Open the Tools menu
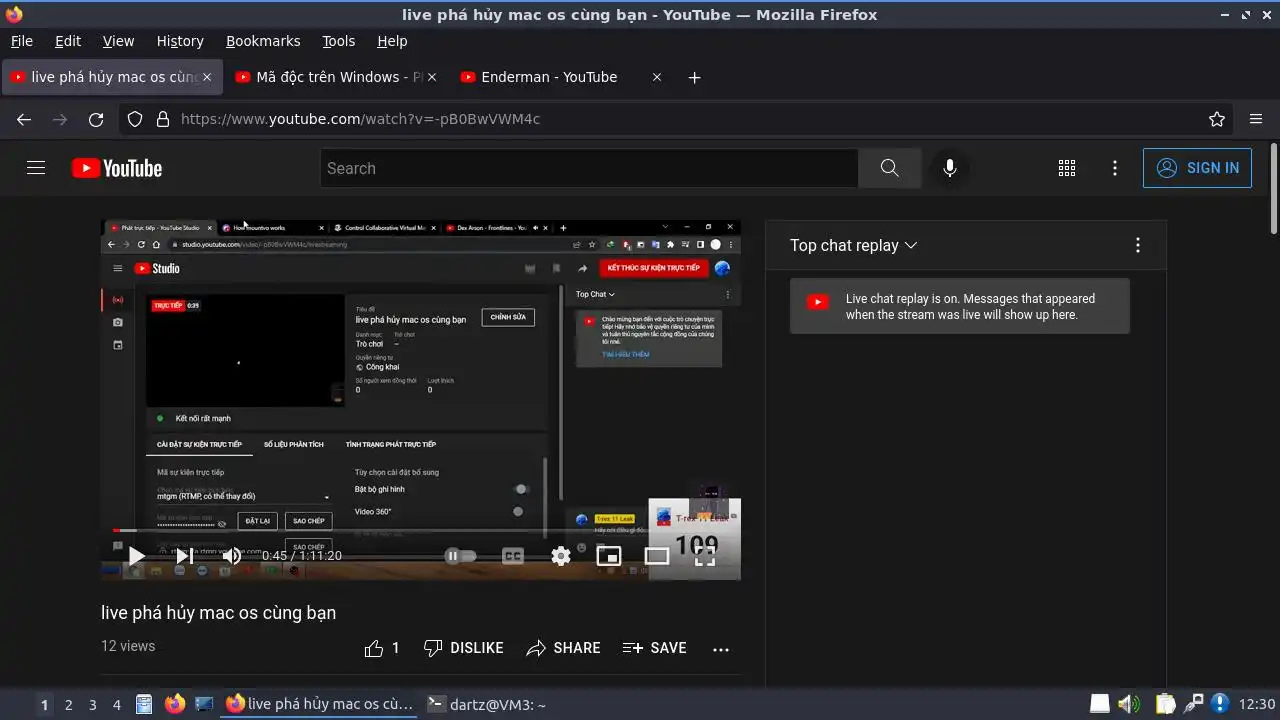1280x720 pixels. [x=338, y=41]
